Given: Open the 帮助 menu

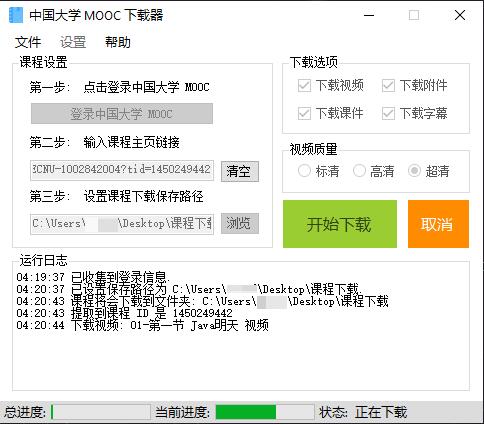Looking at the screenshot, I should (x=118, y=42).
